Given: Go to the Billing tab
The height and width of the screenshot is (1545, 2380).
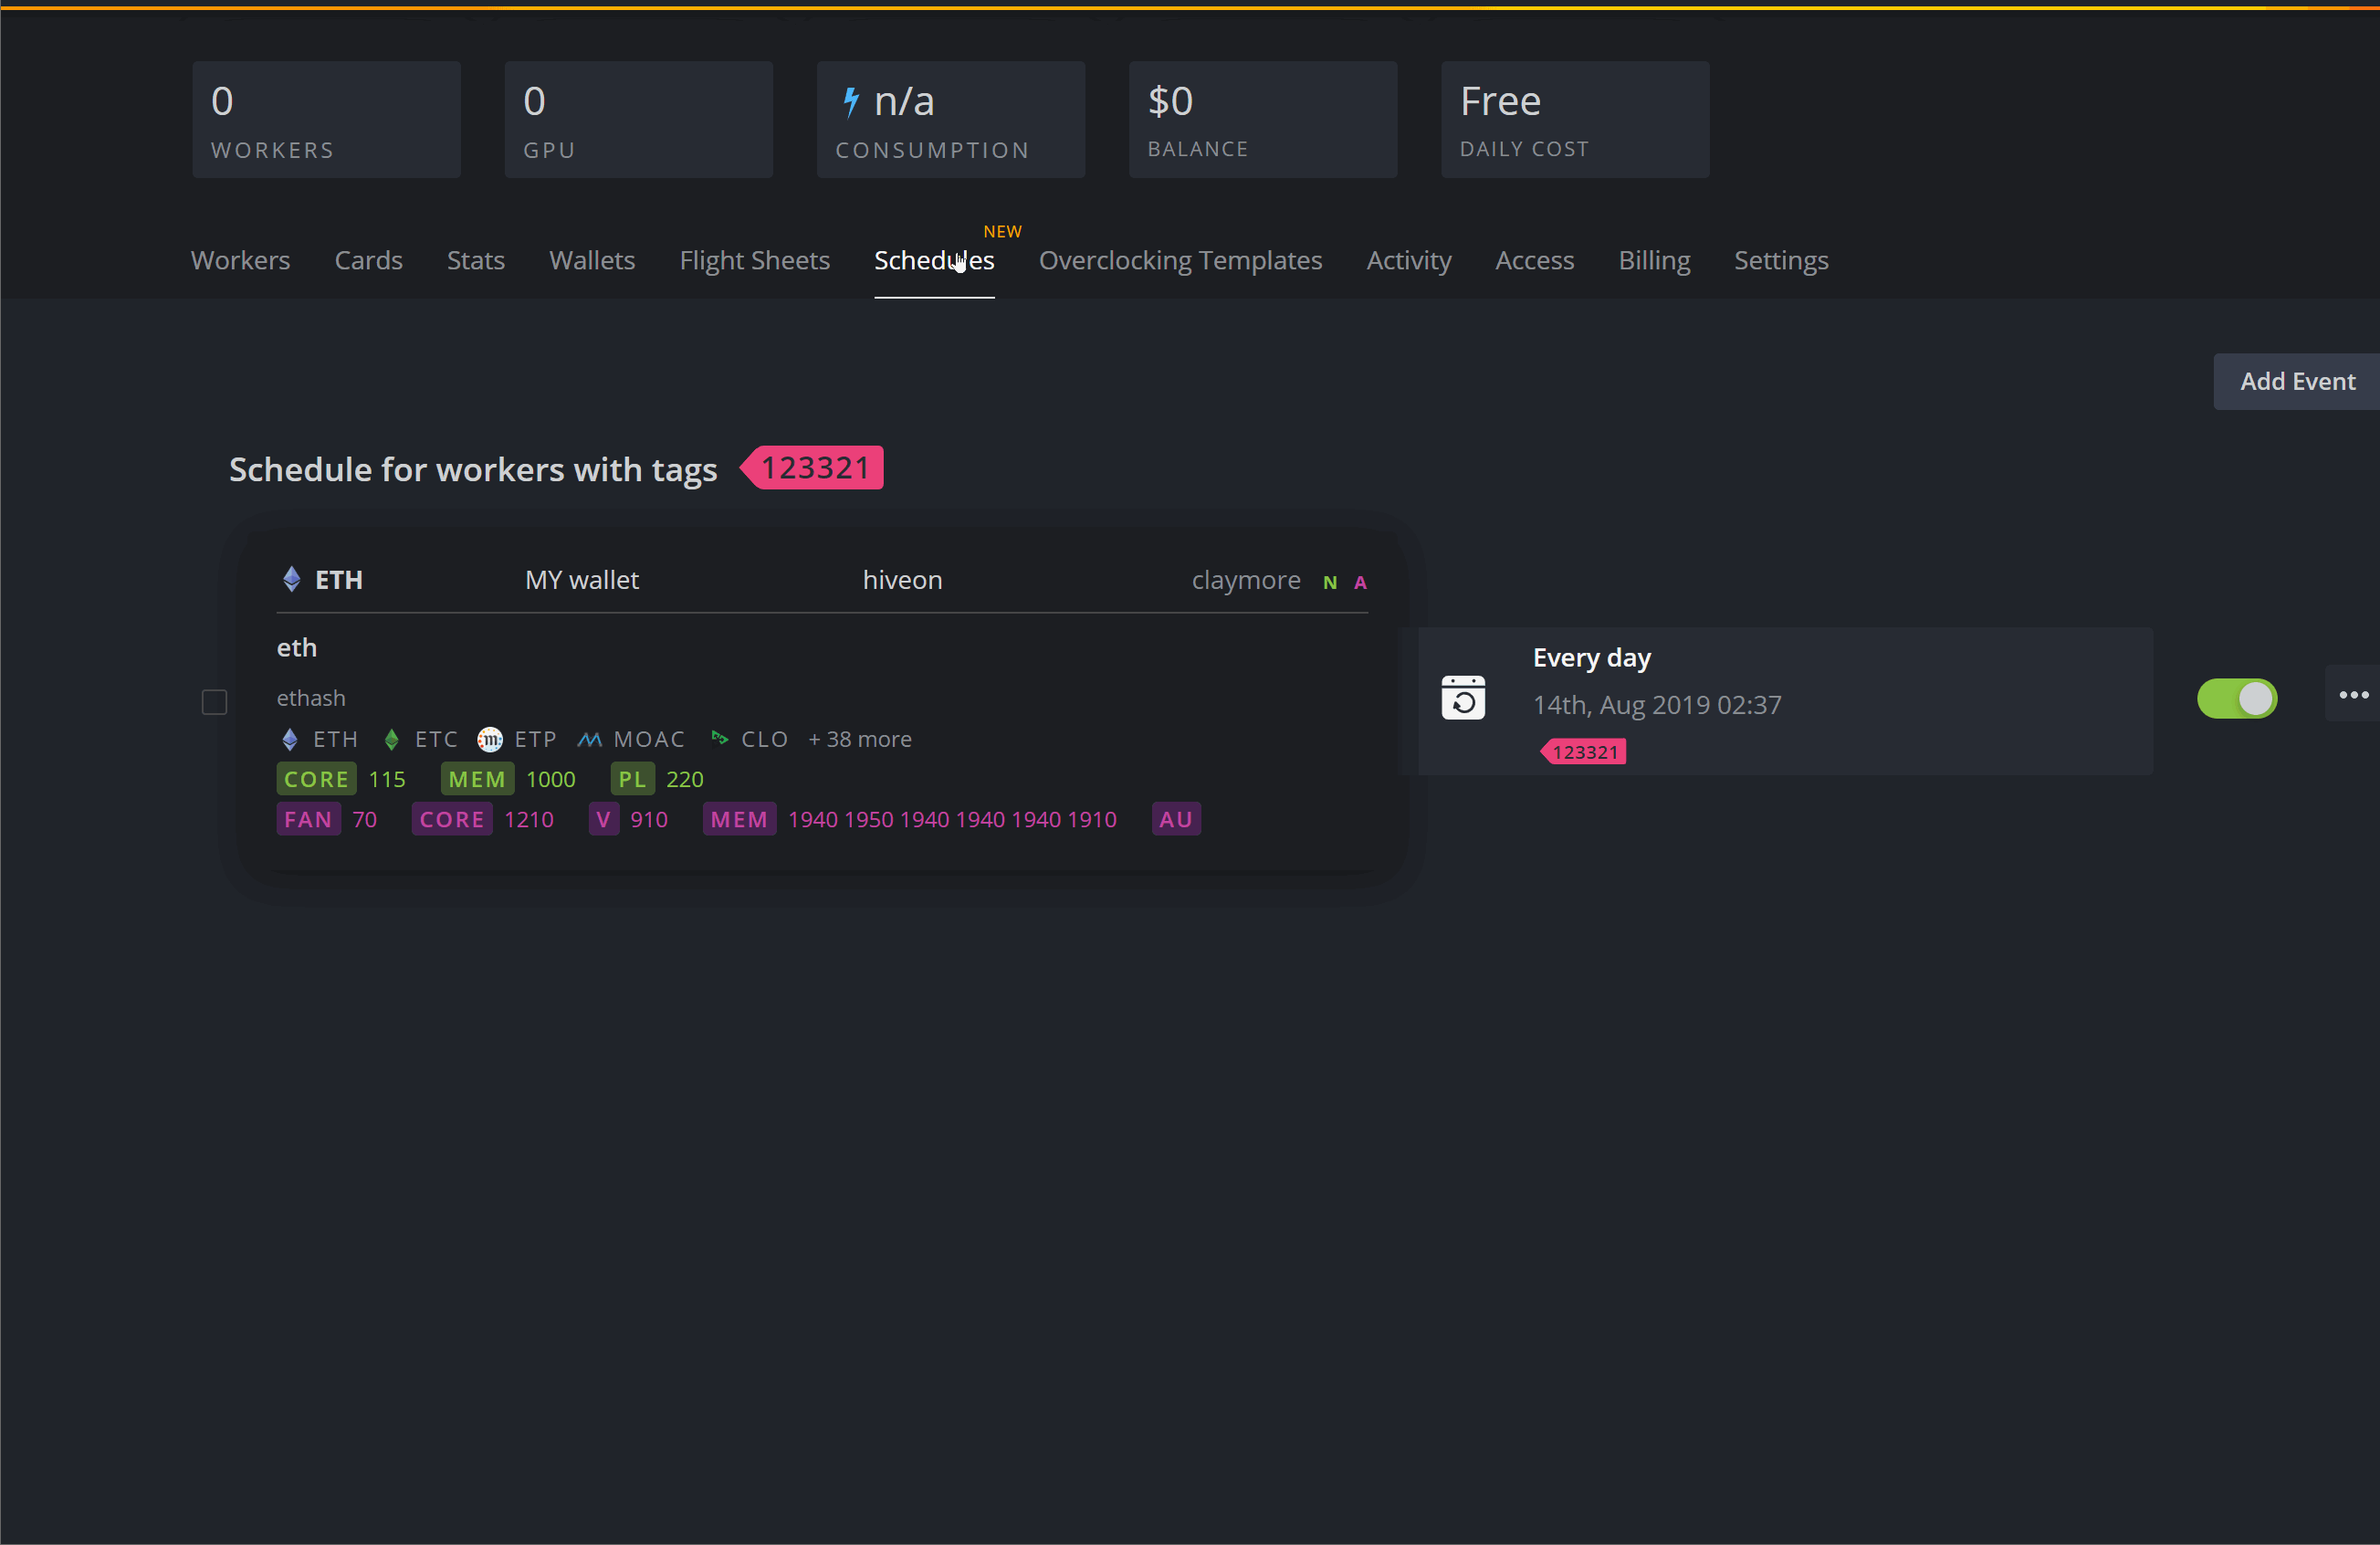Looking at the screenshot, I should coord(1654,260).
